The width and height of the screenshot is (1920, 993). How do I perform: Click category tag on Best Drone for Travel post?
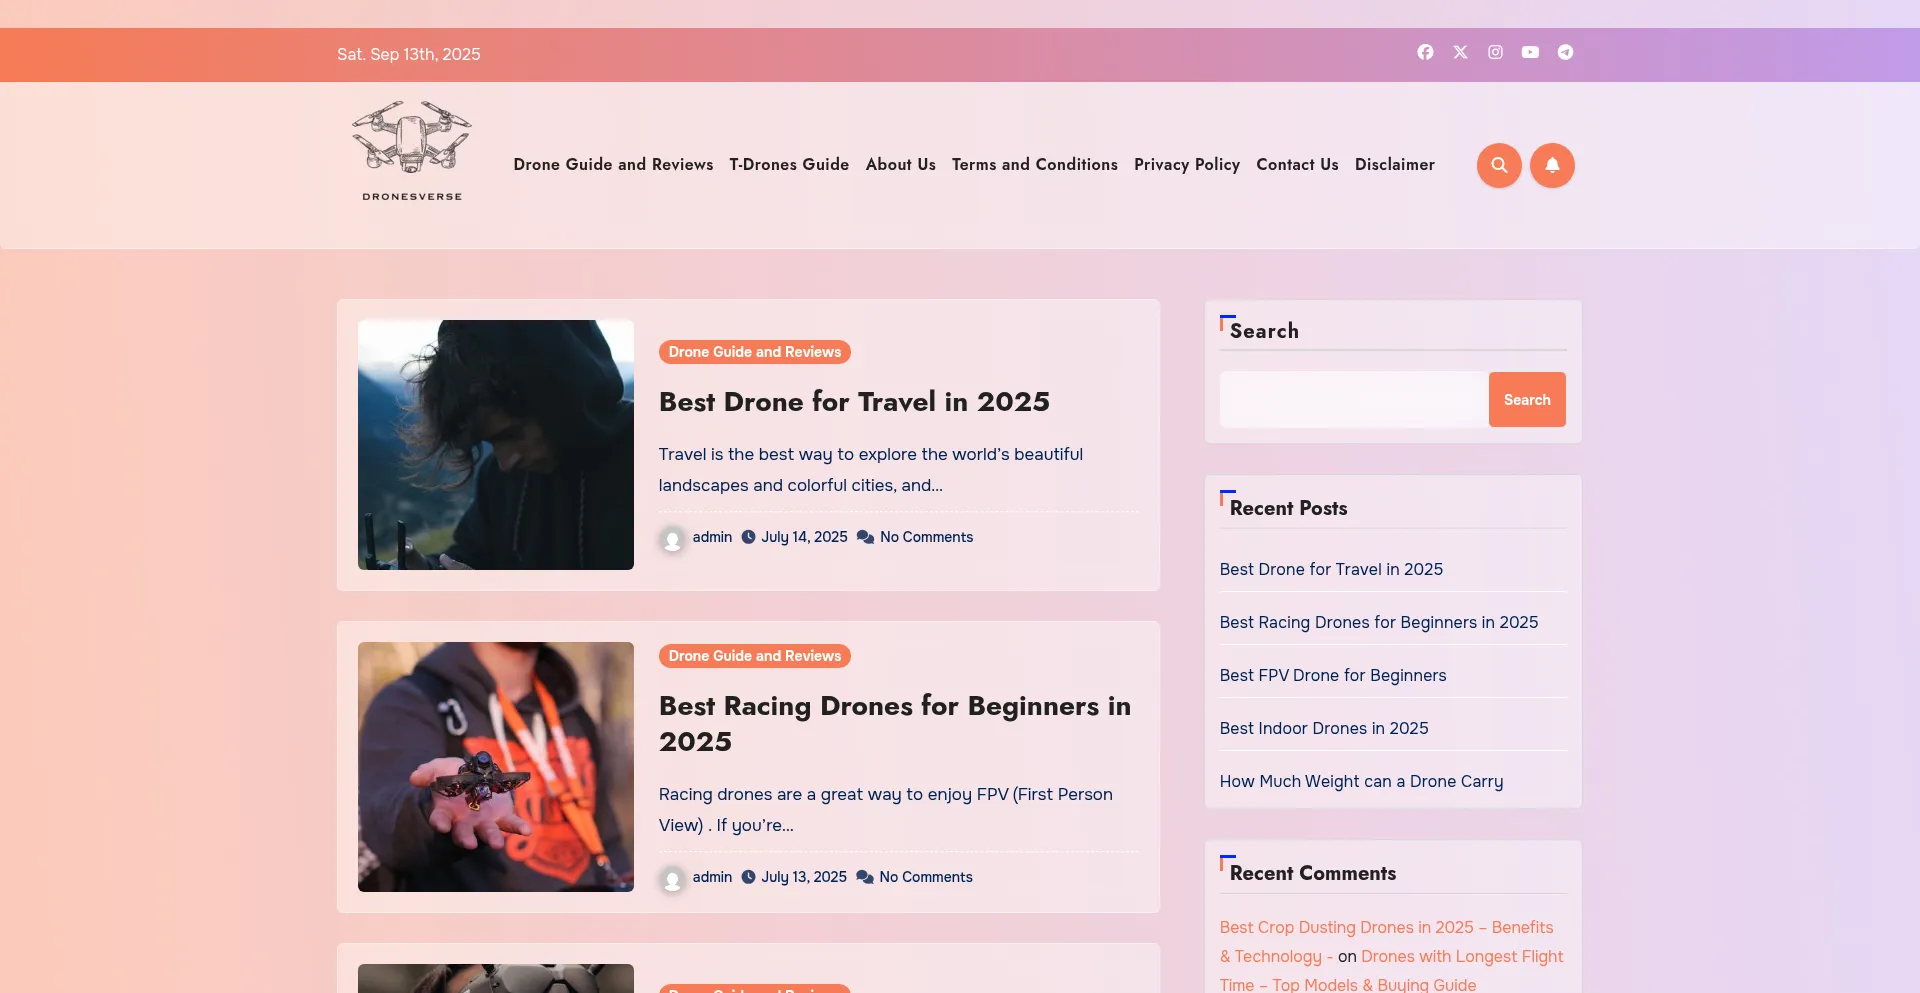point(755,352)
